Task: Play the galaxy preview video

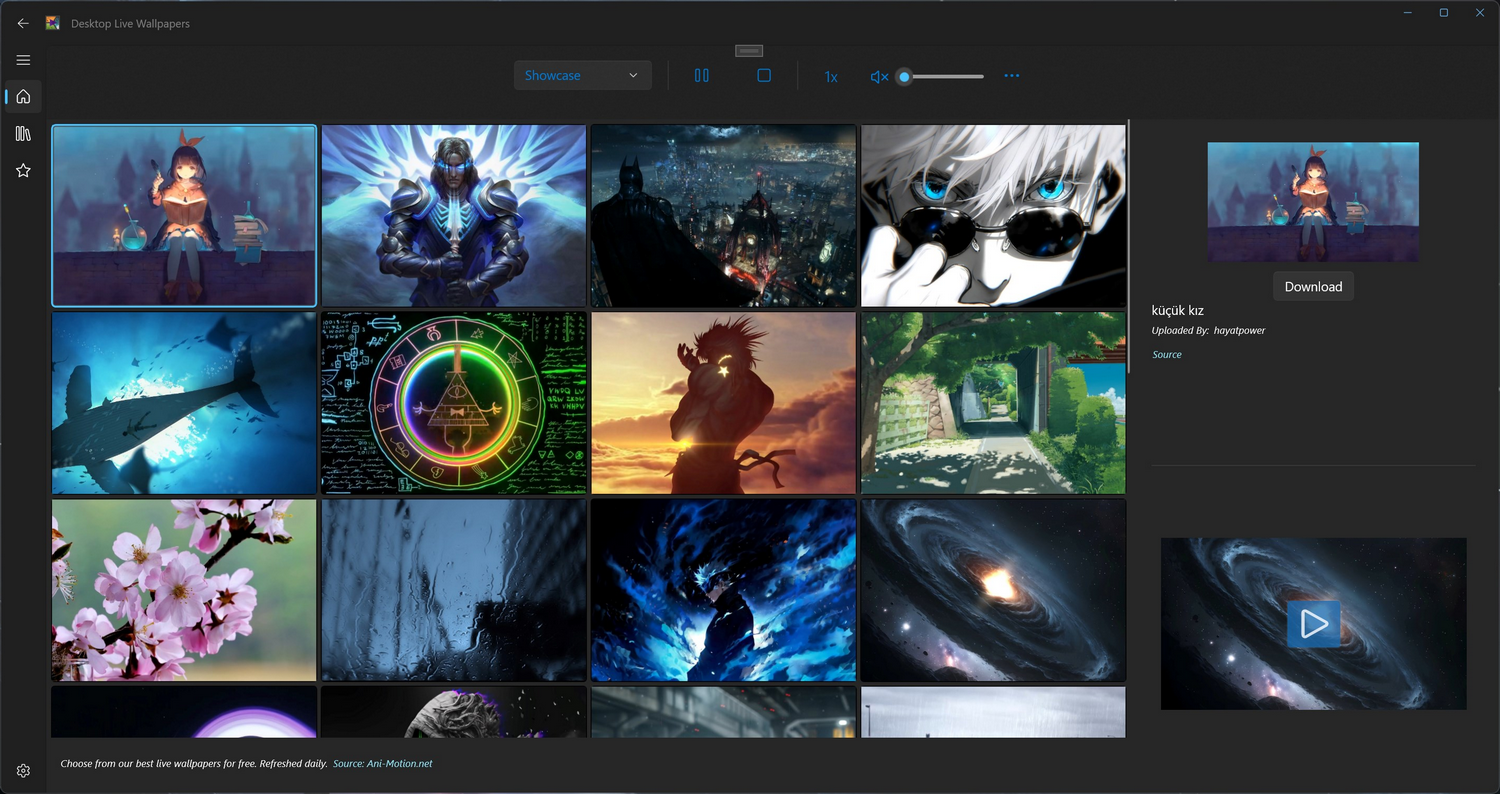Action: [1314, 624]
